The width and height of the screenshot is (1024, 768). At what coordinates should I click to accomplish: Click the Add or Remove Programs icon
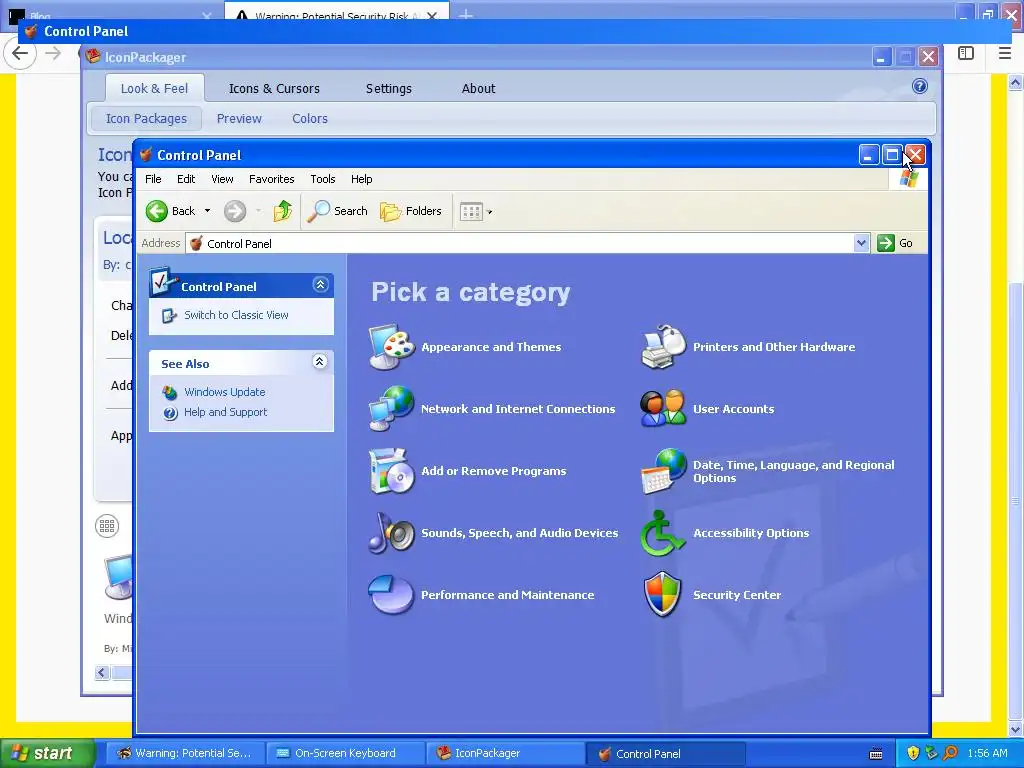point(391,470)
